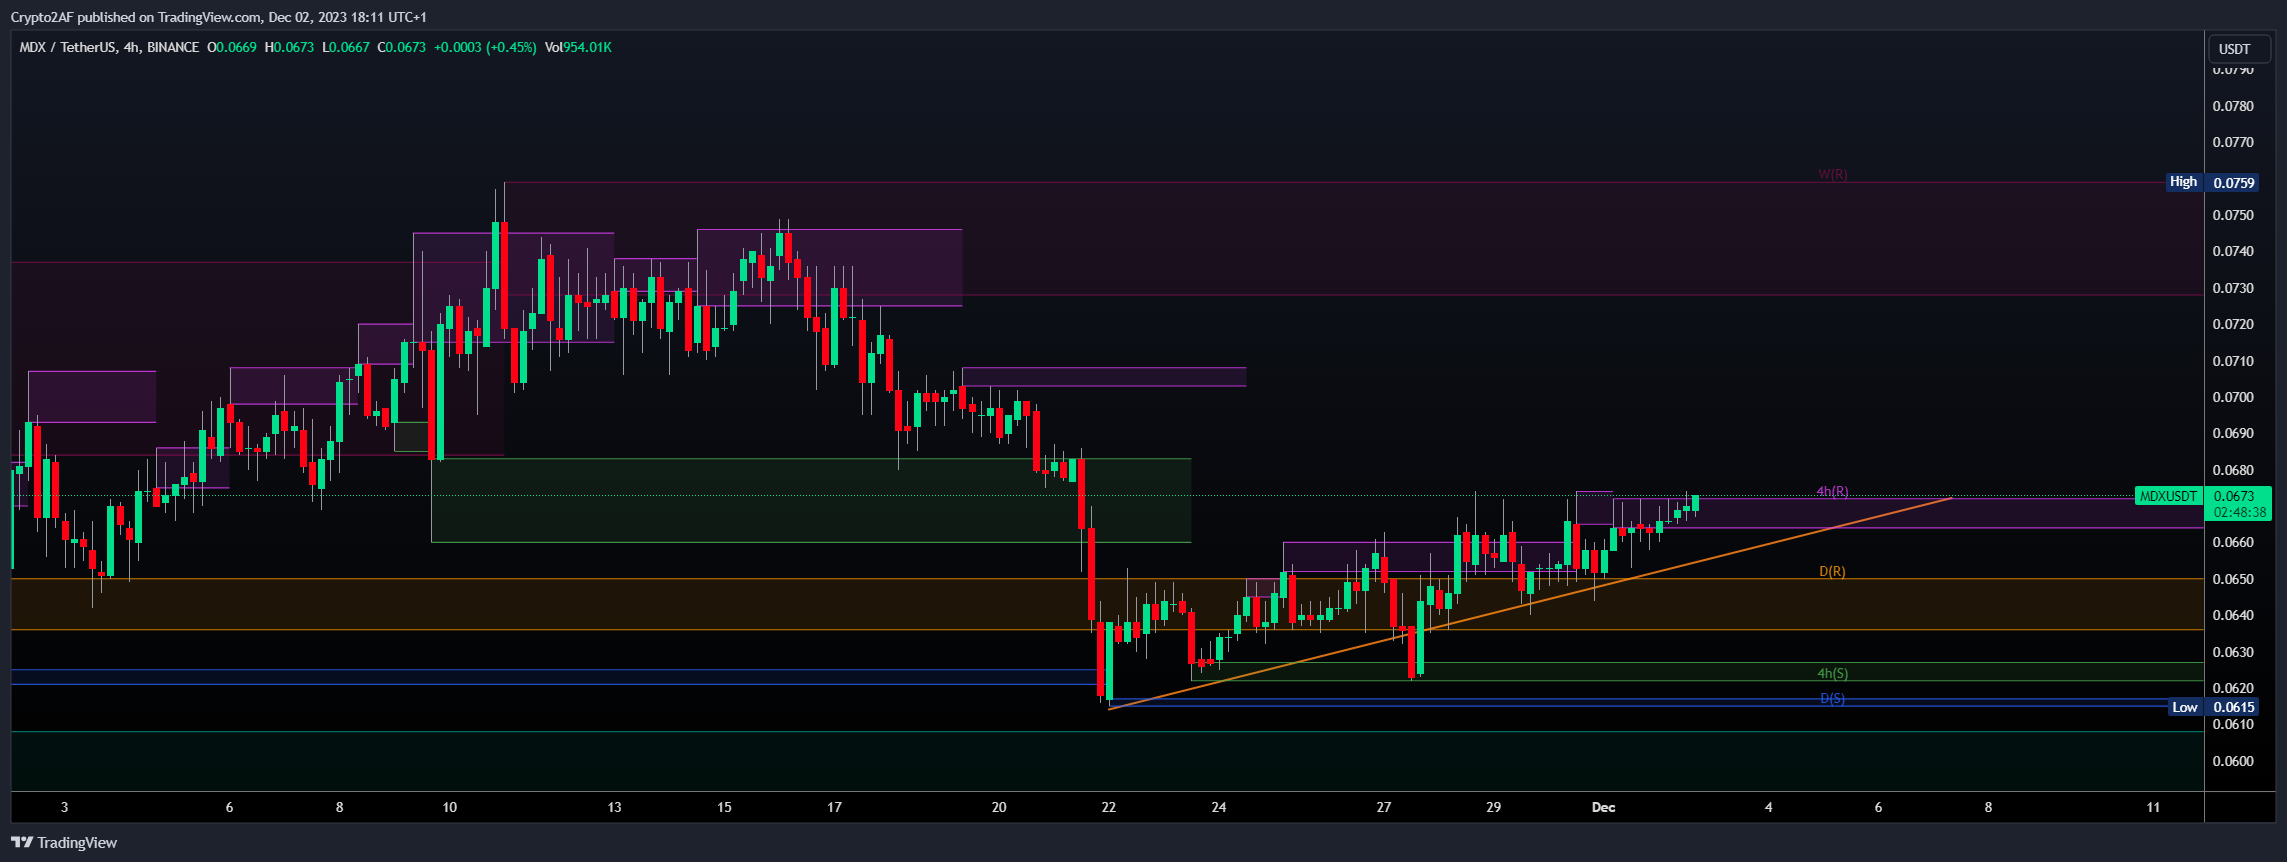Click the low value L0.0667
2287x862 pixels.
[346, 47]
